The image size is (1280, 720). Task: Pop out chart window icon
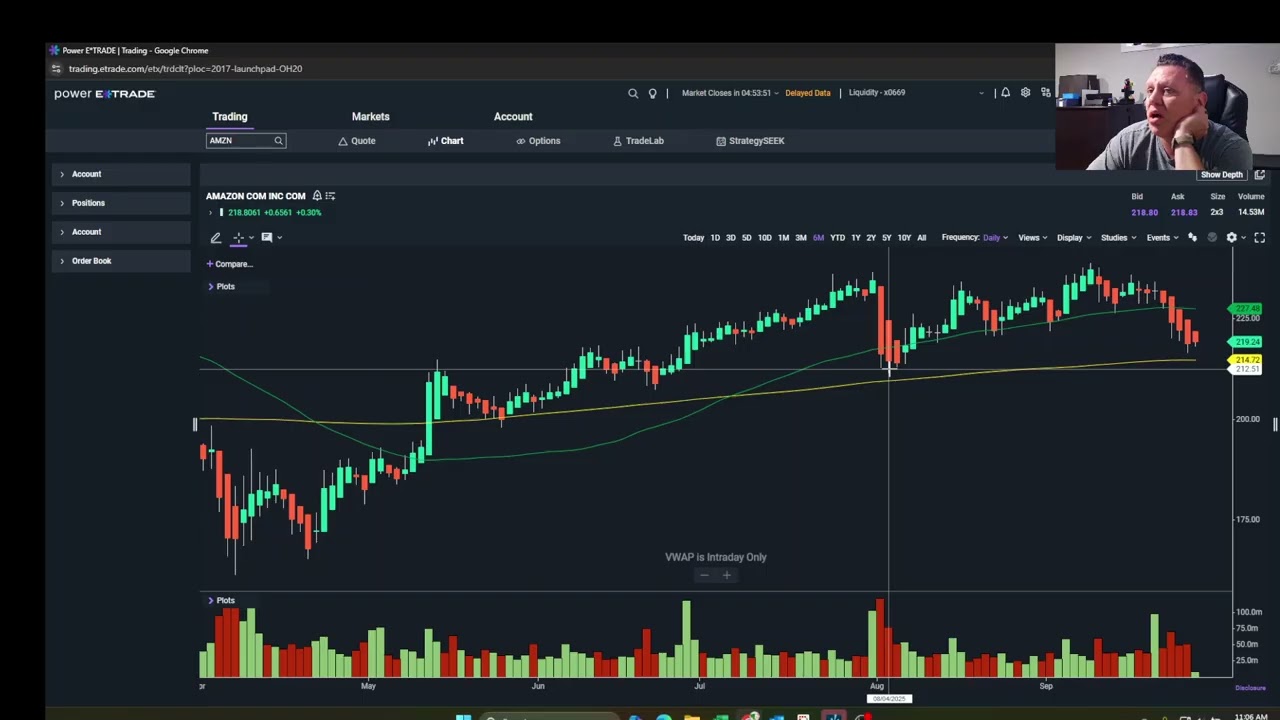1260,175
